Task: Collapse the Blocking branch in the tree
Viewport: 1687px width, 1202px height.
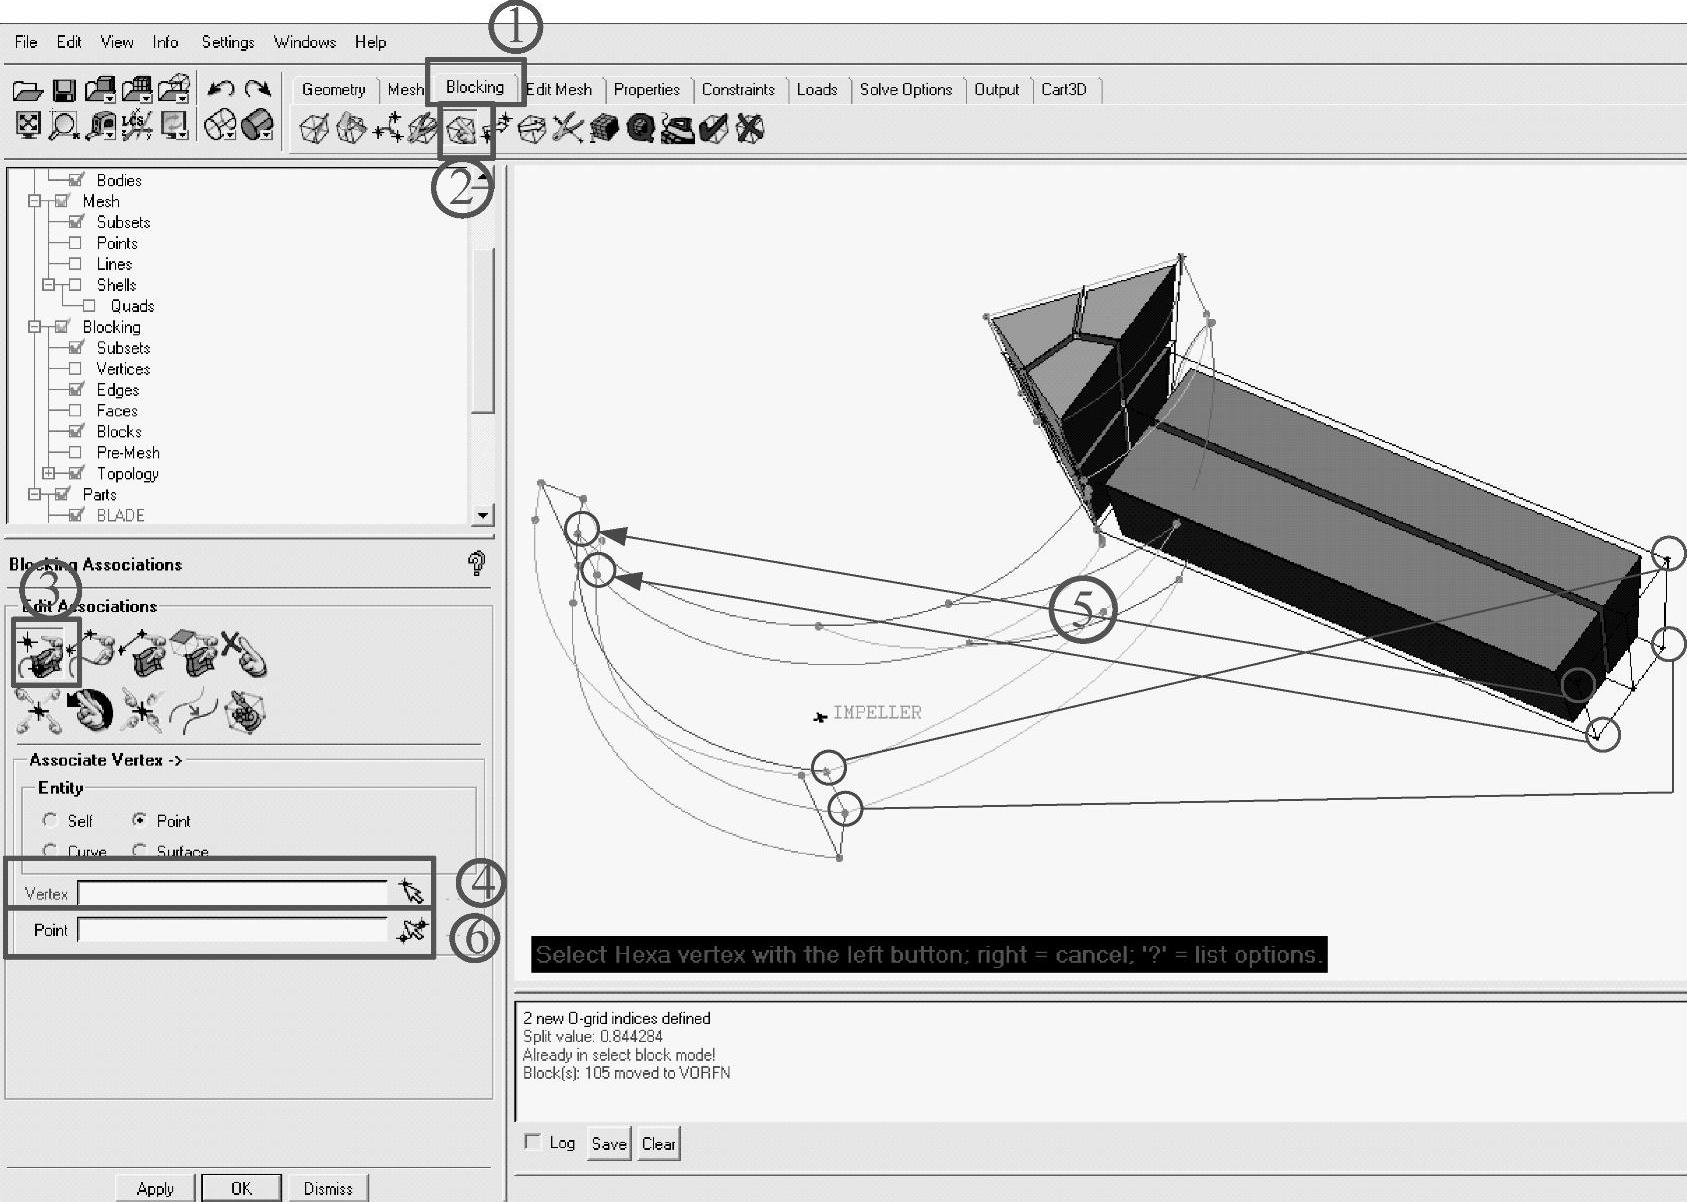Action: click(35, 327)
